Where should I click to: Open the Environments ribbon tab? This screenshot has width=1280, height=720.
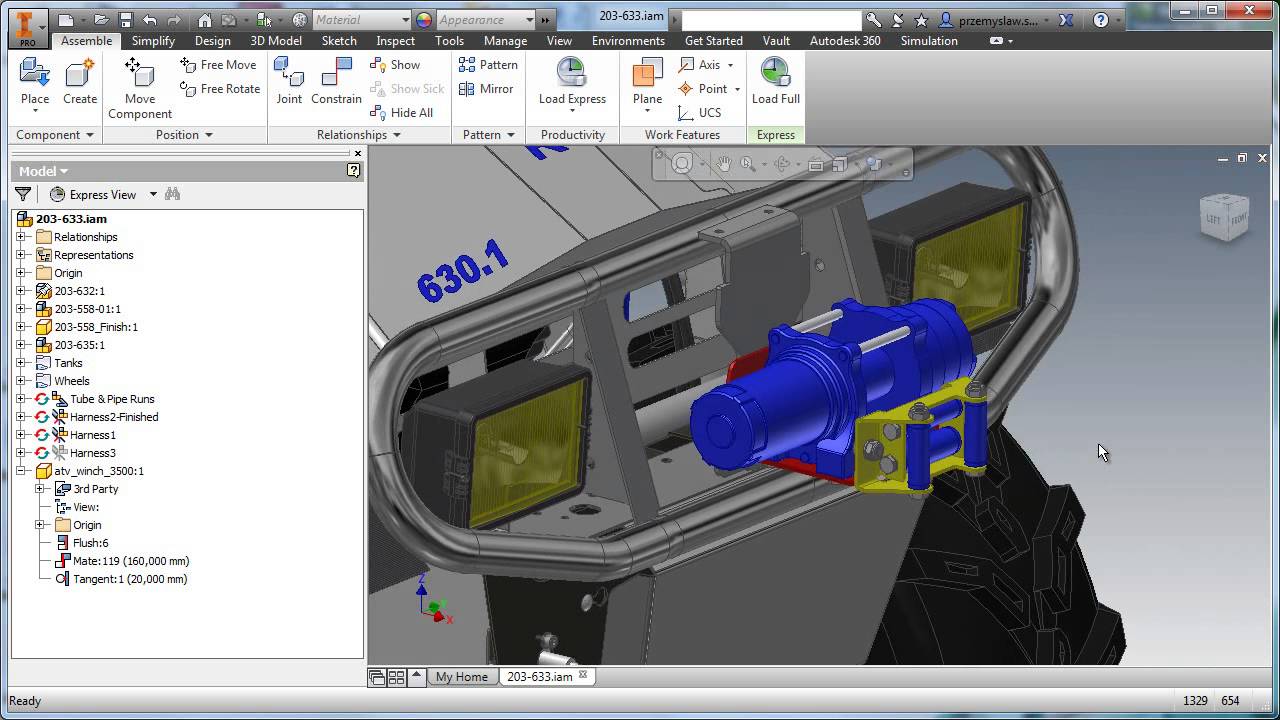pos(628,41)
